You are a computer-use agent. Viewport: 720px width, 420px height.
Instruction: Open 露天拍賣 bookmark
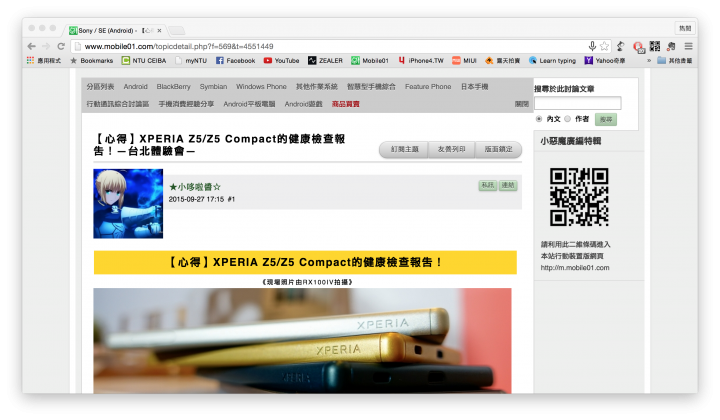click(503, 60)
